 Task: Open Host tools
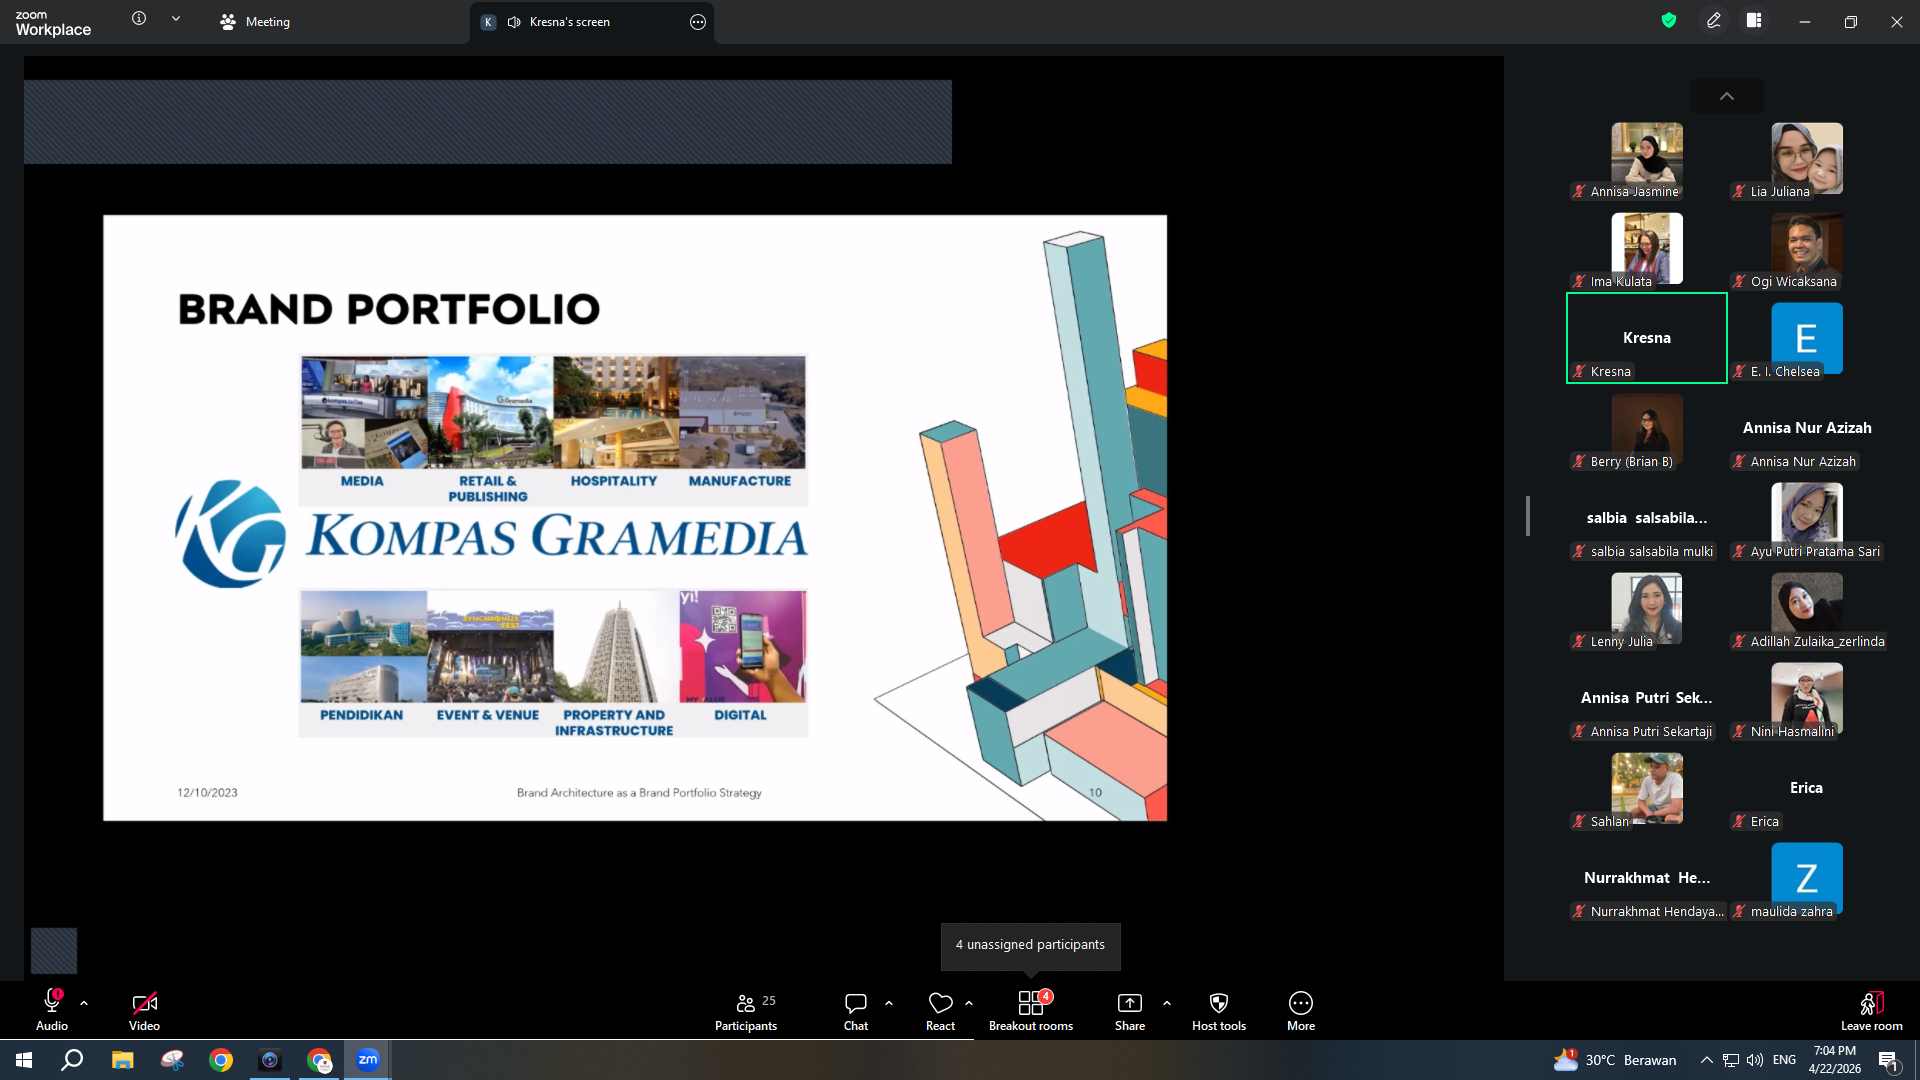click(x=1219, y=1010)
